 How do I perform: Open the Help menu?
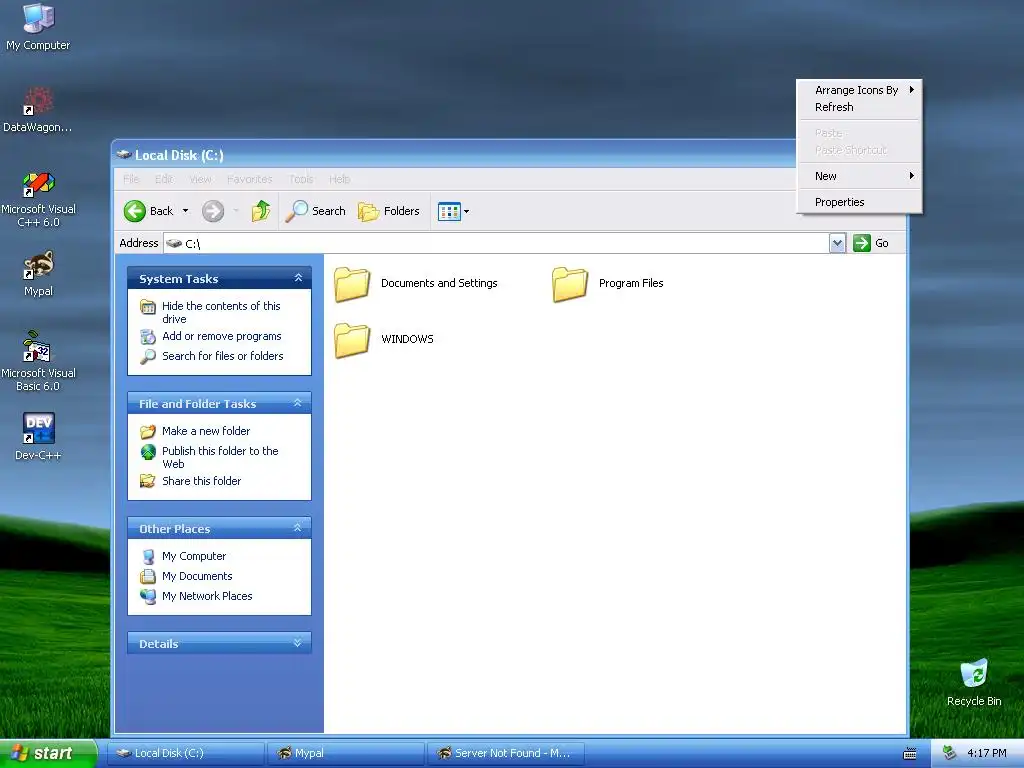pyautogui.click(x=340, y=179)
